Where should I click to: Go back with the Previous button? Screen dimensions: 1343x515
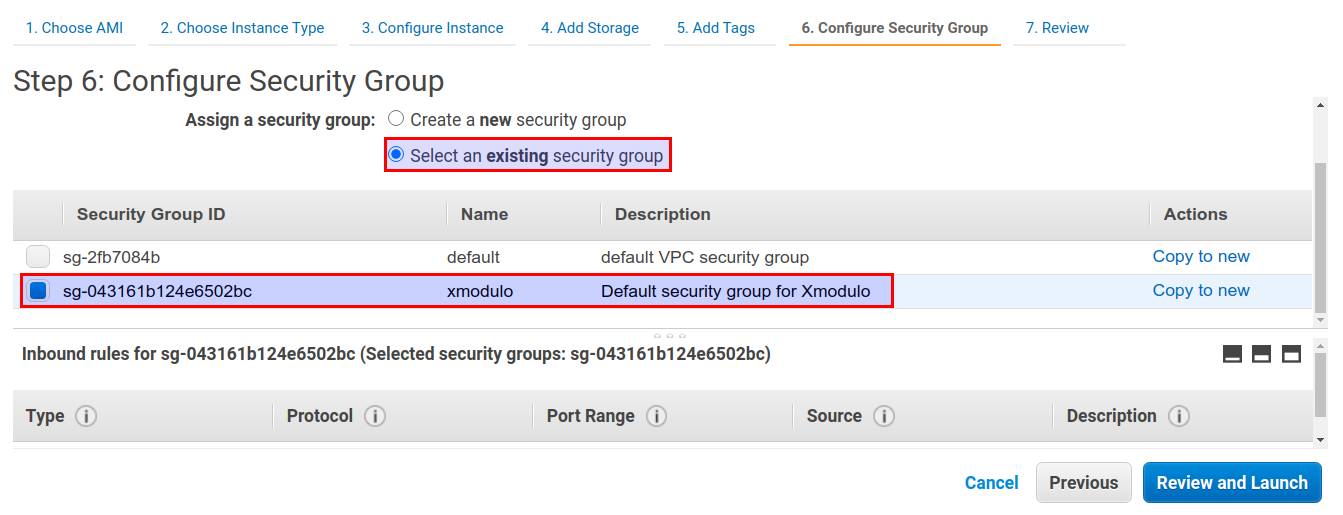pos(1084,483)
